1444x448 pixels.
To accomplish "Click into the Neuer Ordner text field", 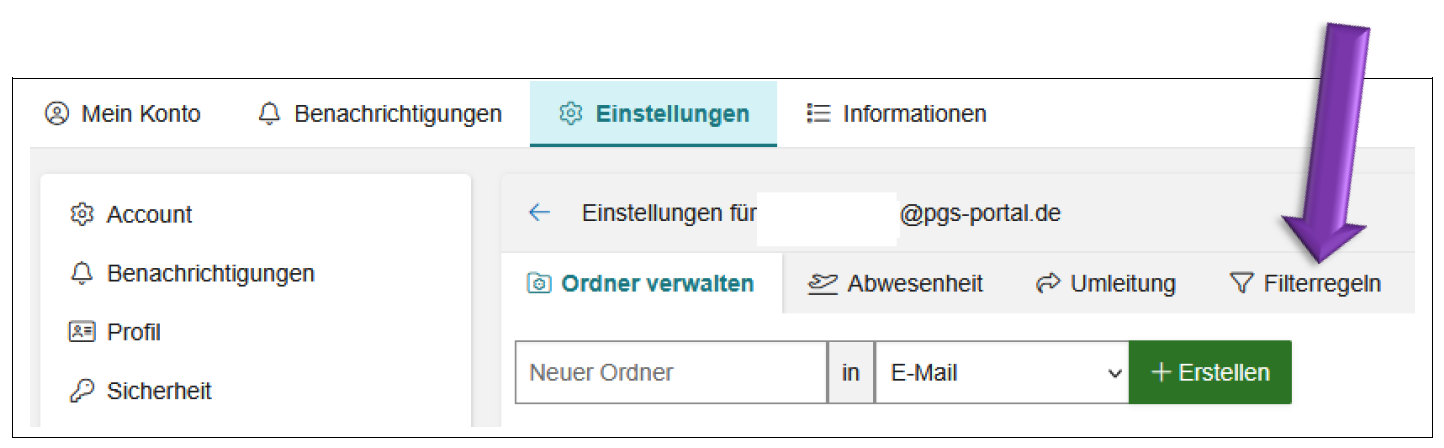I will (670, 373).
